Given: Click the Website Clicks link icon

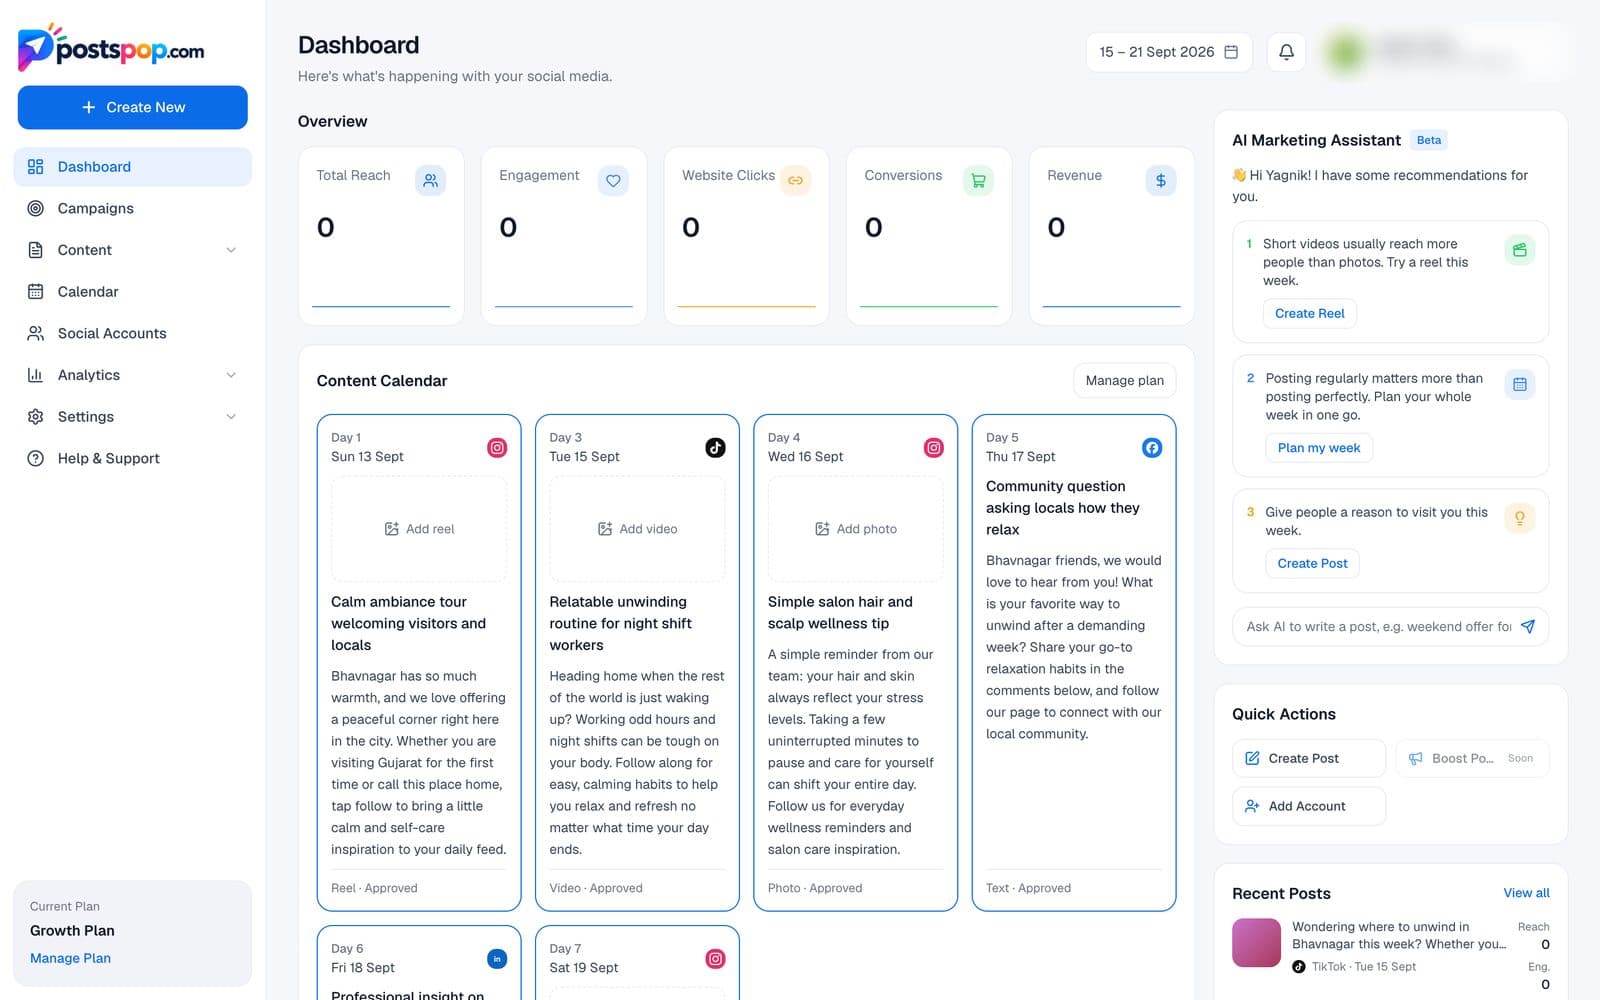Looking at the screenshot, I should (795, 180).
